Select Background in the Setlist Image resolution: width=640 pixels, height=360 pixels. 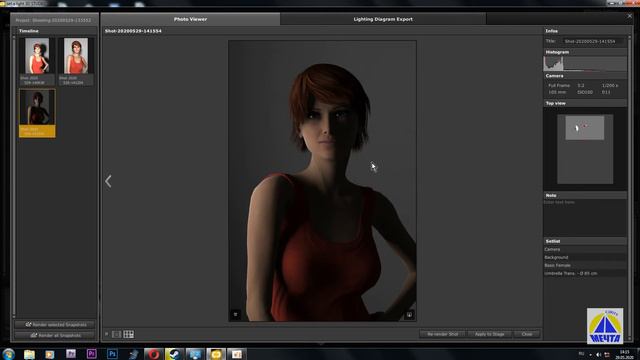click(584, 257)
